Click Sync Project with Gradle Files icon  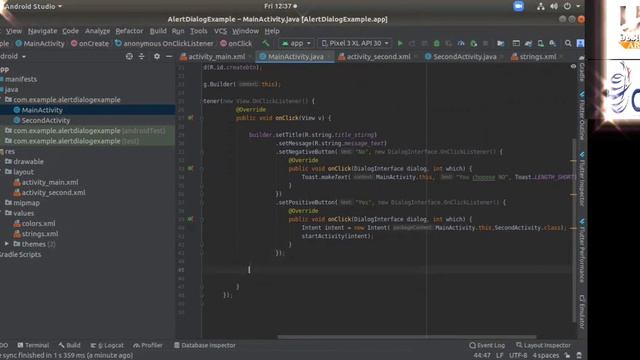click(528, 43)
